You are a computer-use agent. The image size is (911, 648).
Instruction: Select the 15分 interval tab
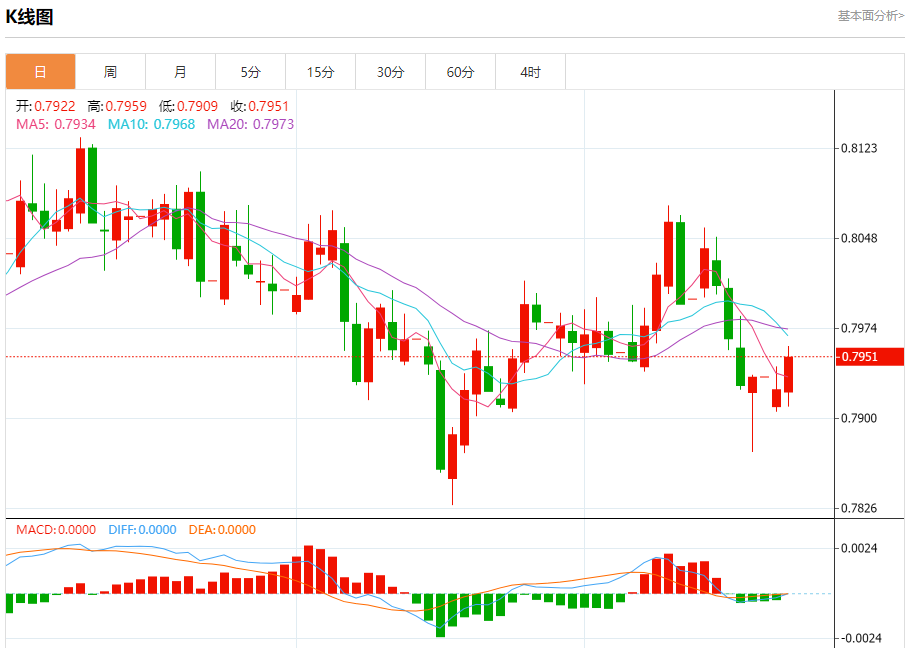click(x=320, y=72)
